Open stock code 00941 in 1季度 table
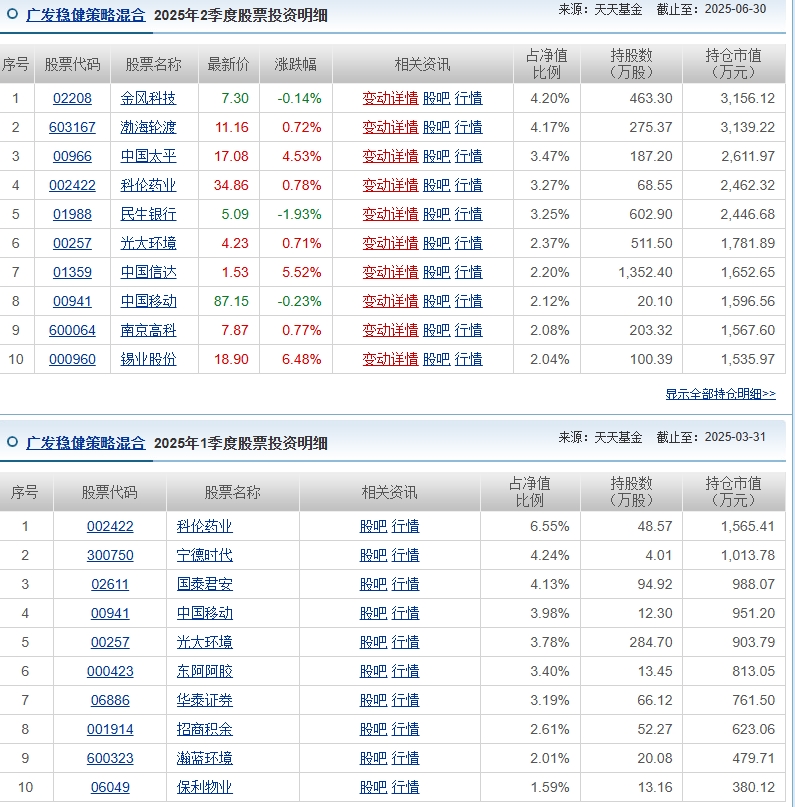Image resolution: width=795 pixels, height=807 pixels. click(110, 613)
